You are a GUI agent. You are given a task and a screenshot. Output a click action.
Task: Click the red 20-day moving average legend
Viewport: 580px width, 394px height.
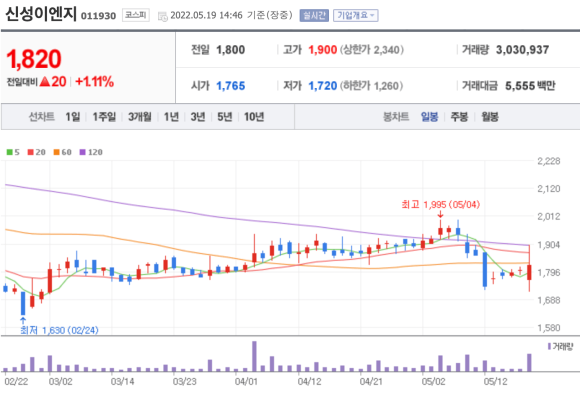click(x=37, y=152)
